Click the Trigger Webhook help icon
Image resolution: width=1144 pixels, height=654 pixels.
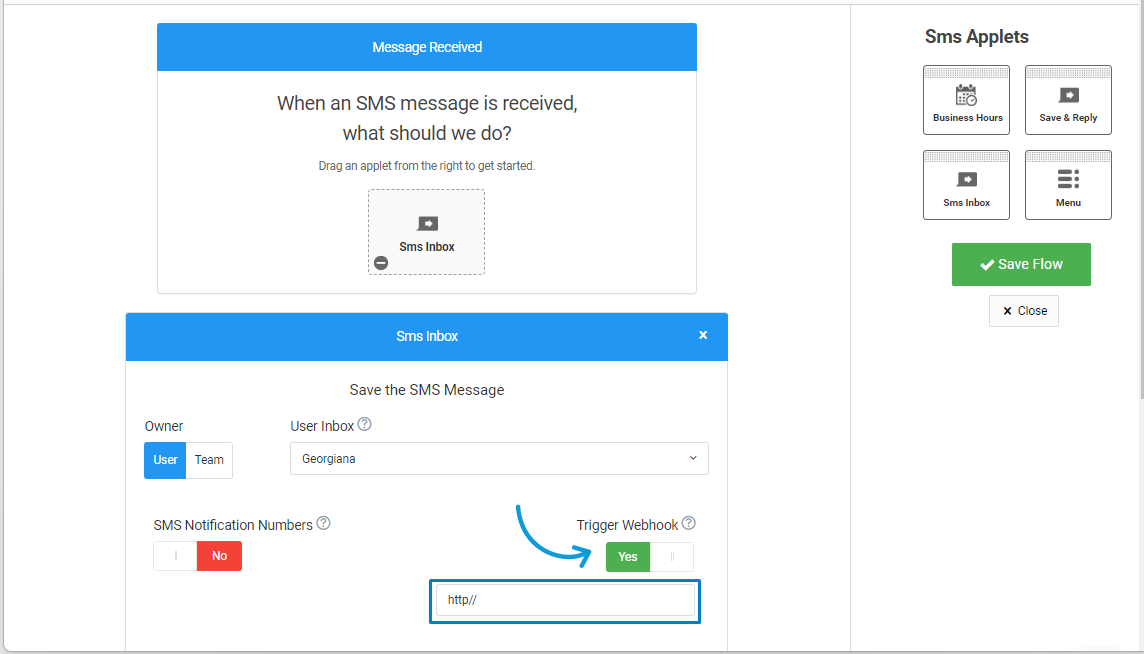pyautogui.click(x=688, y=524)
